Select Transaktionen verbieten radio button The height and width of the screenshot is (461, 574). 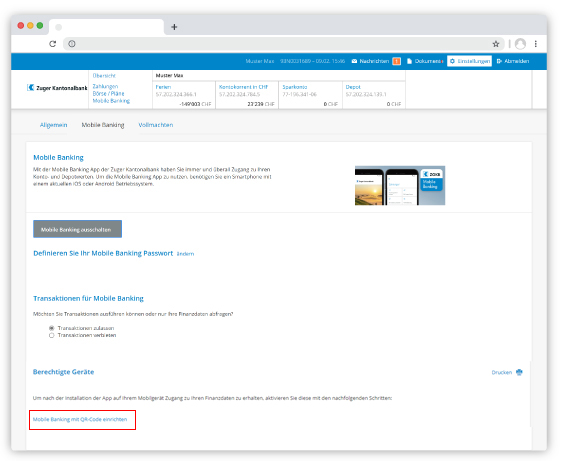tap(52, 335)
